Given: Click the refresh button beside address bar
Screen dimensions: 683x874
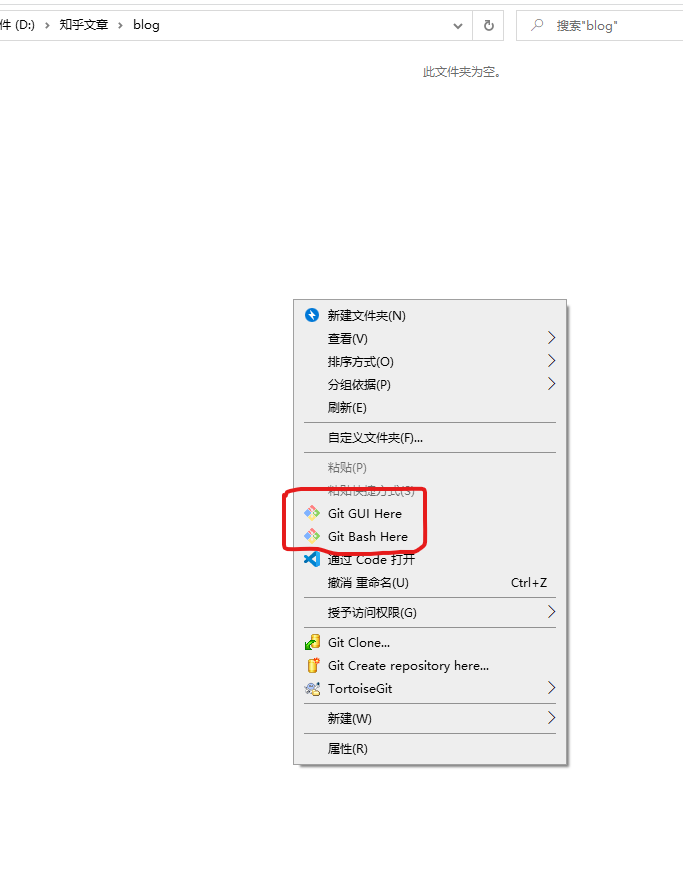Looking at the screenshot, I should [x=488, y=25].
